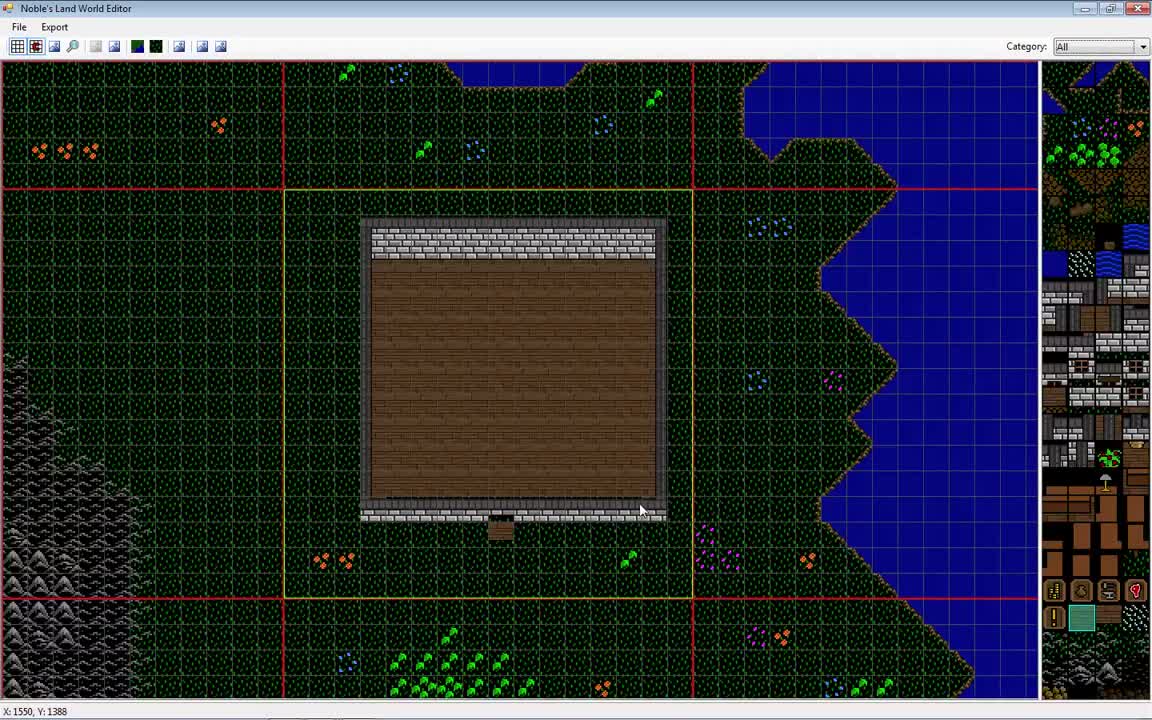
Task: Open the Export menu
Action: (54, 27)
